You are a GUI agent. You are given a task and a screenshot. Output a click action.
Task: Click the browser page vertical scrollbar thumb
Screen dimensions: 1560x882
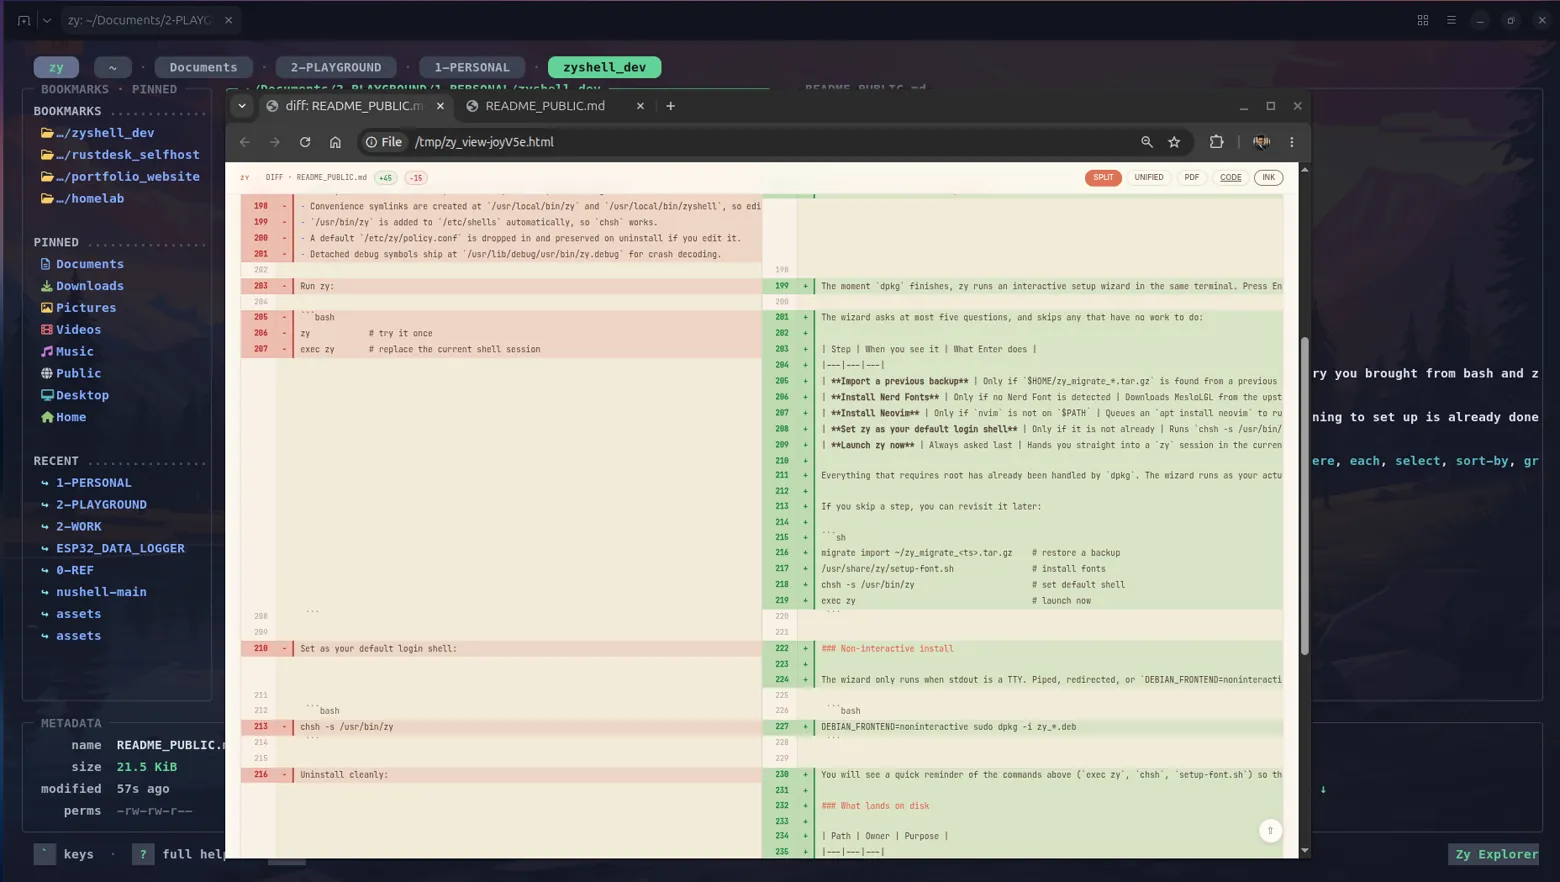coord(1304,497)
